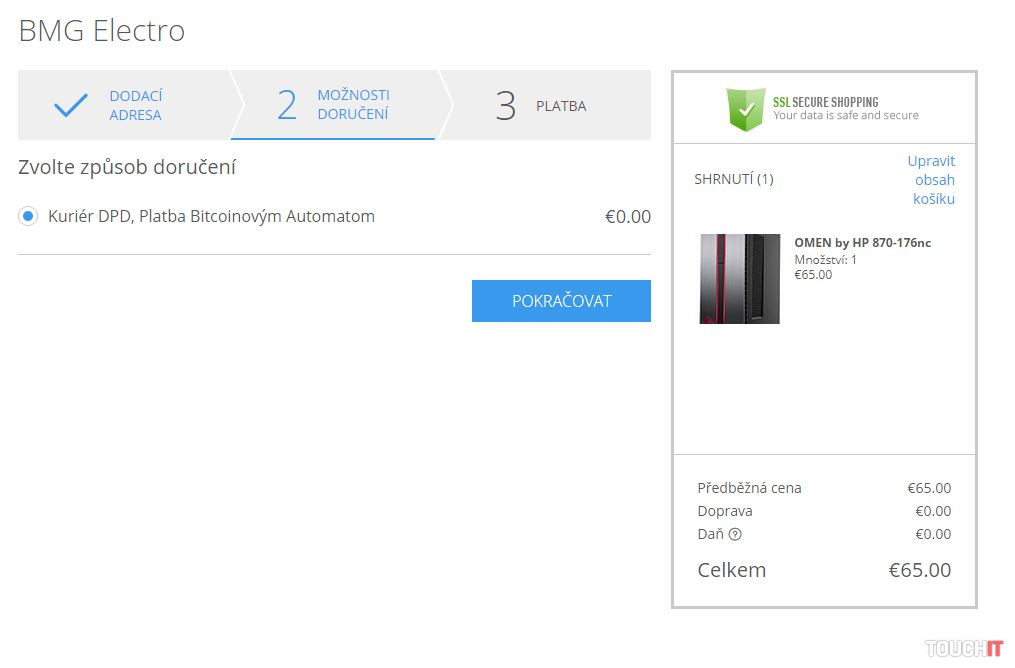
Task: Click the BMG Electro store title
Action: (x=101, y=31)
